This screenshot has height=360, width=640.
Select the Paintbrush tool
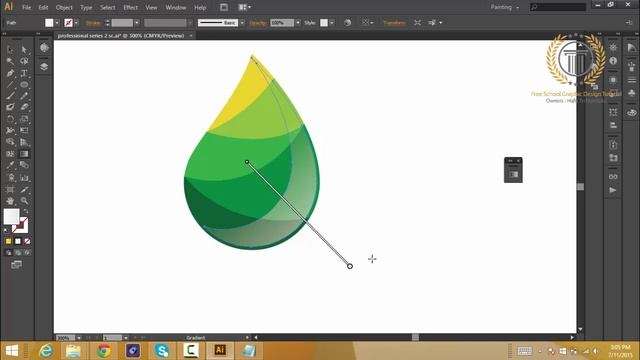[10, 96]
